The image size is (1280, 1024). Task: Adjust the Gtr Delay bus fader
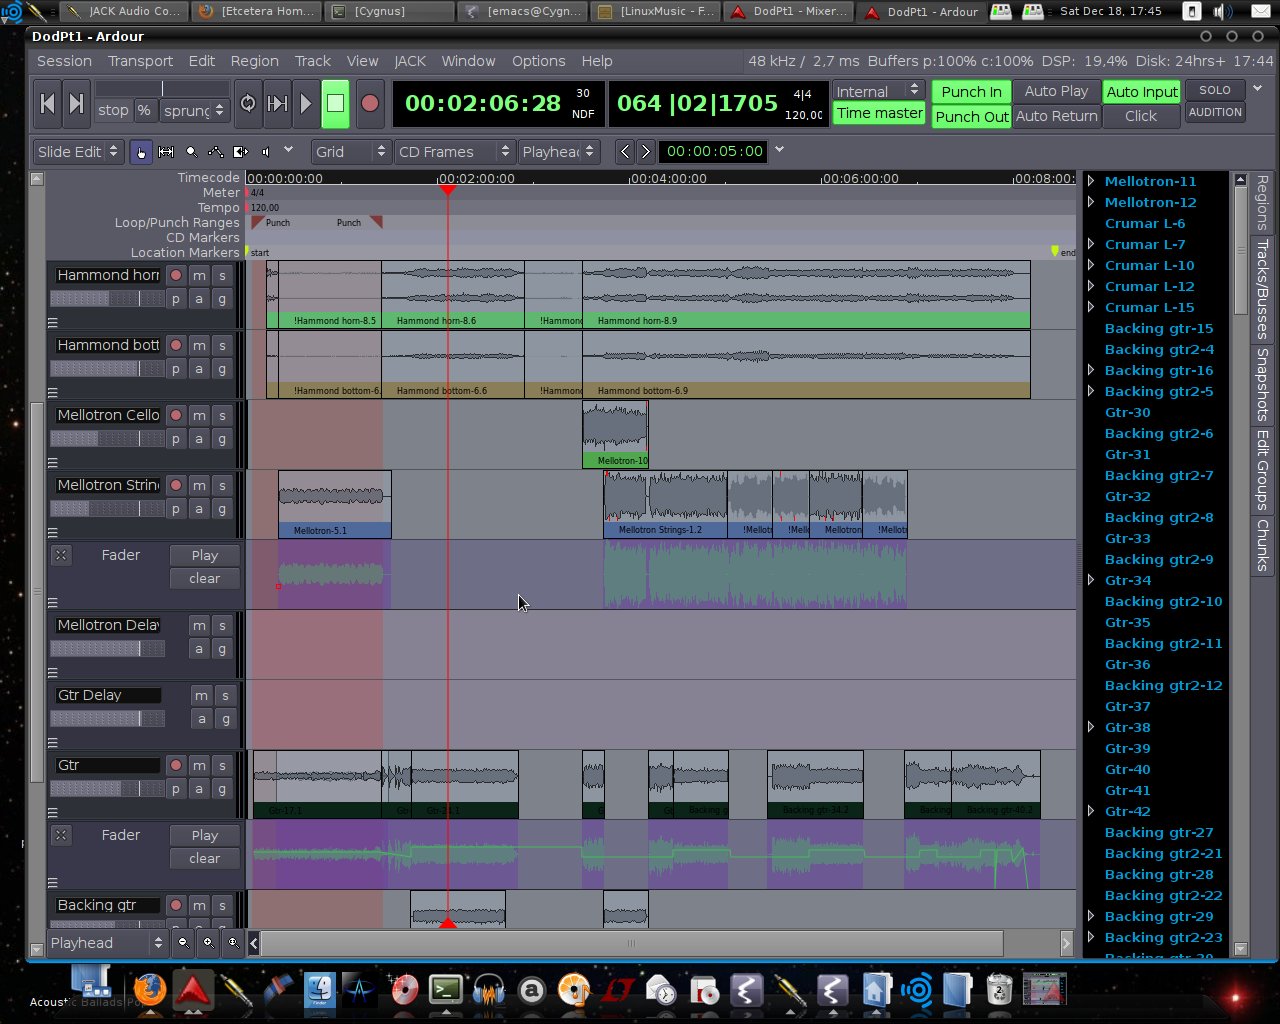(107, 718)
